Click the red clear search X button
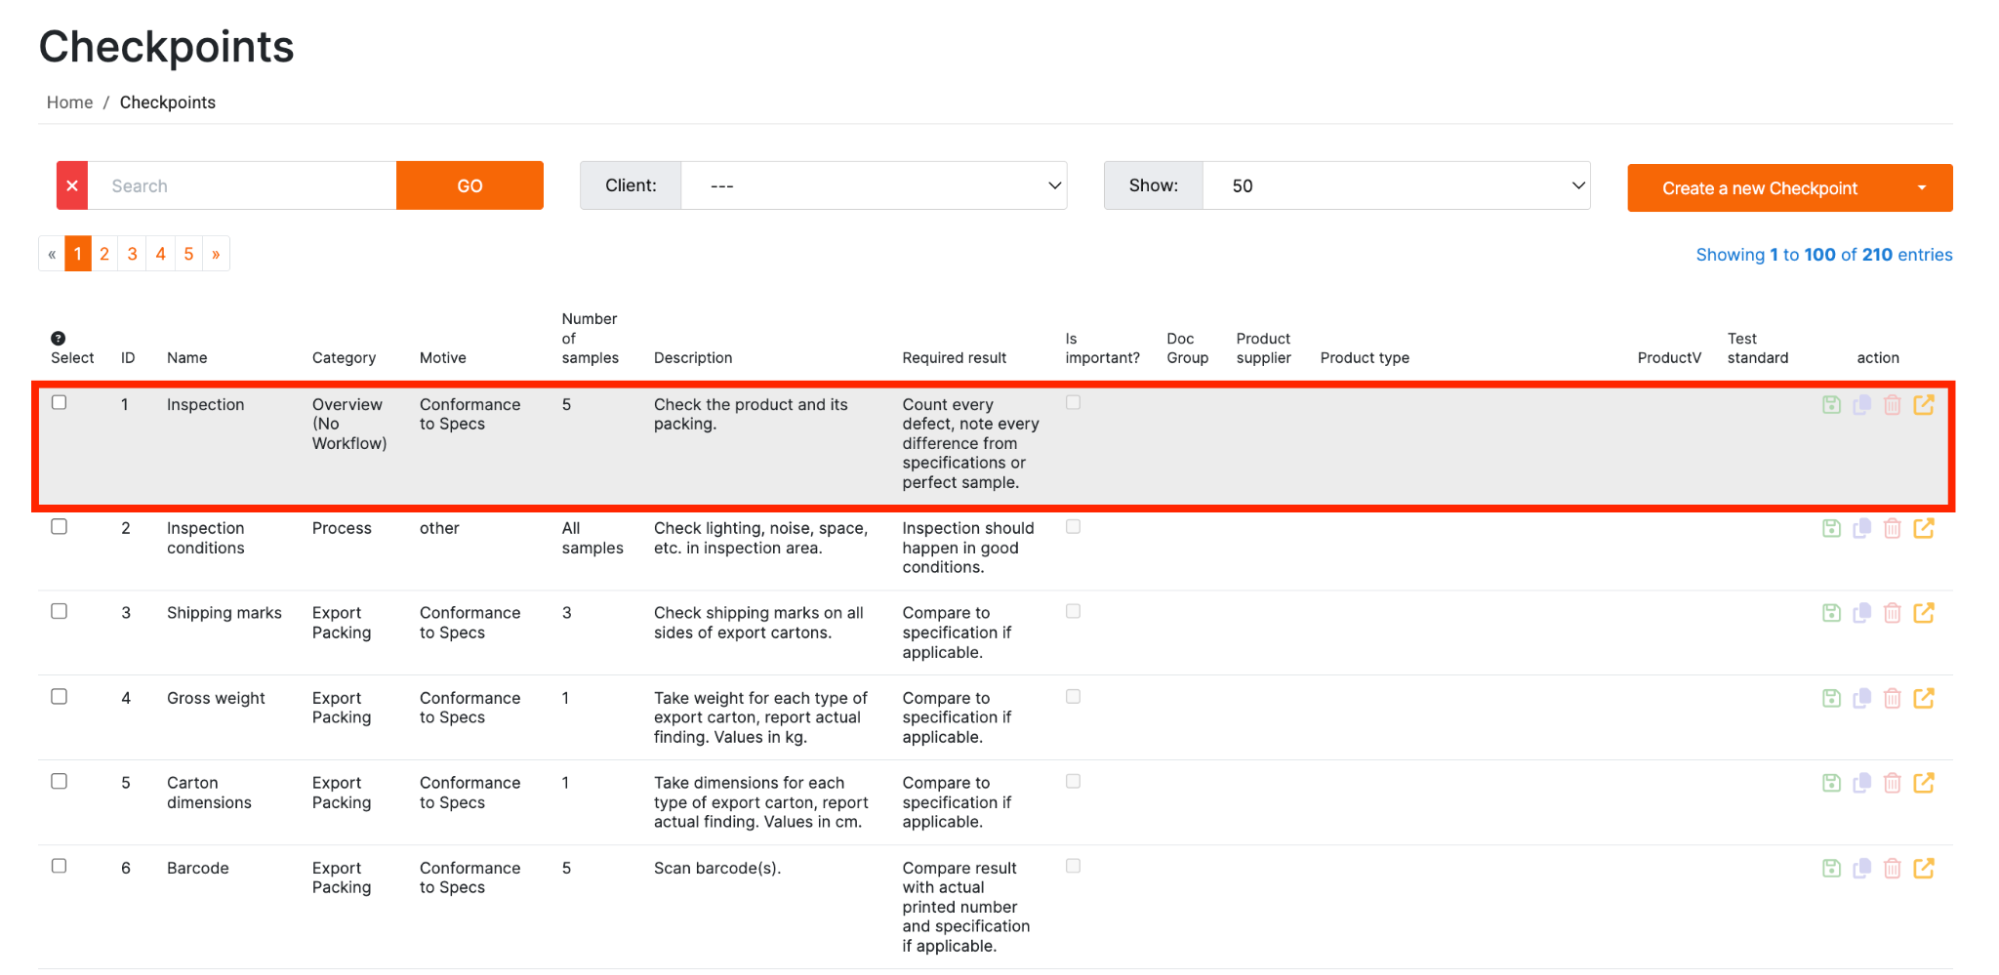 pos(72,186)
